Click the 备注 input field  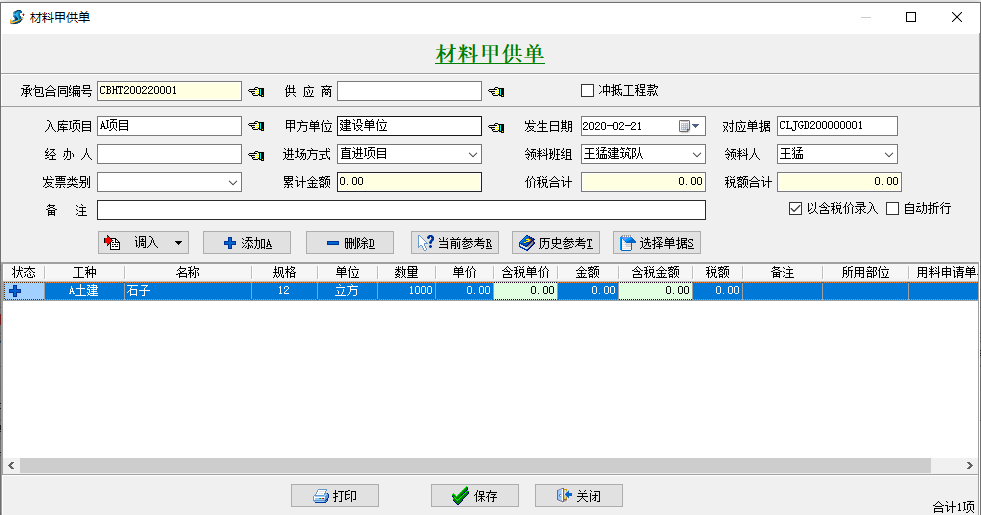point(401,210)
